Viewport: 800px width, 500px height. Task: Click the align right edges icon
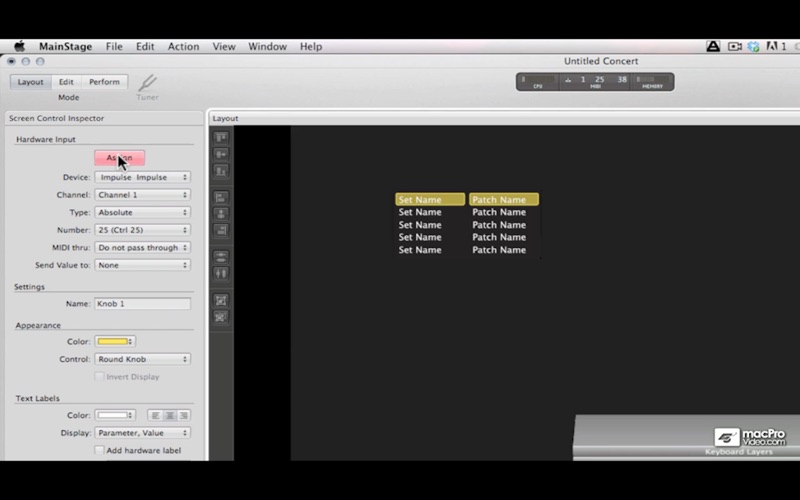click(221, 231)
